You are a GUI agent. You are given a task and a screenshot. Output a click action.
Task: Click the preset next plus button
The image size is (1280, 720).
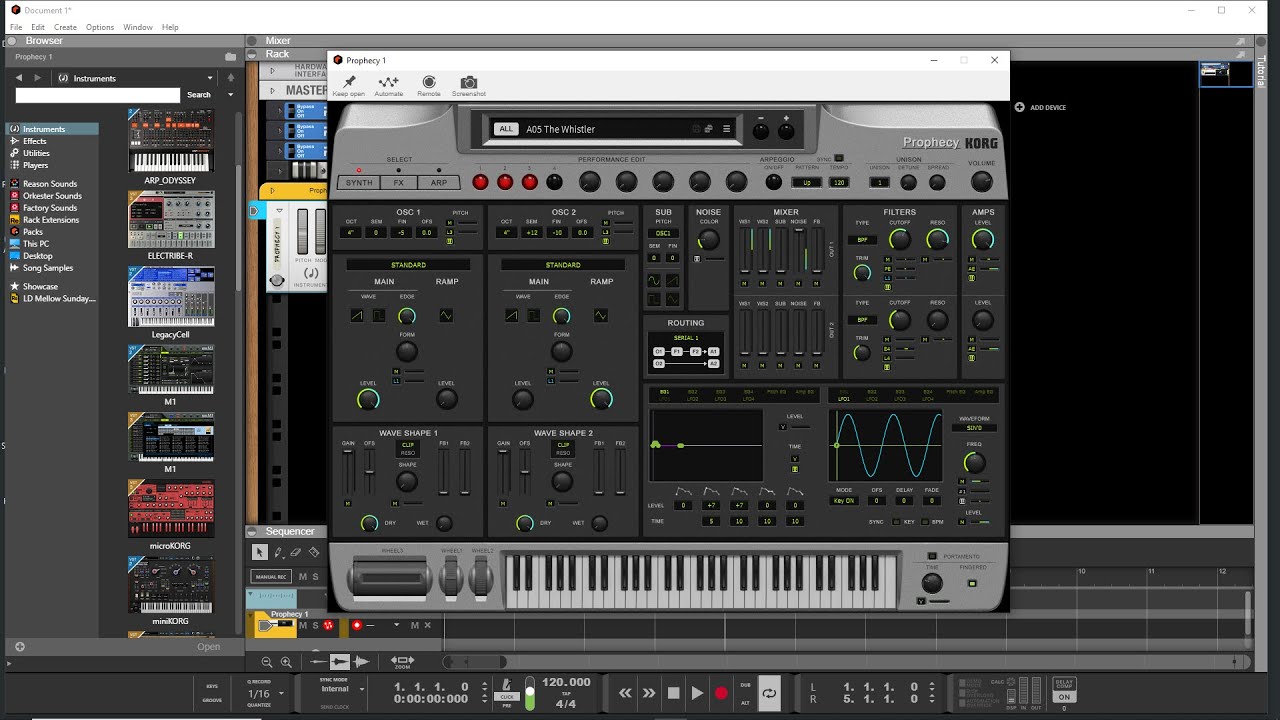point(786,130)
